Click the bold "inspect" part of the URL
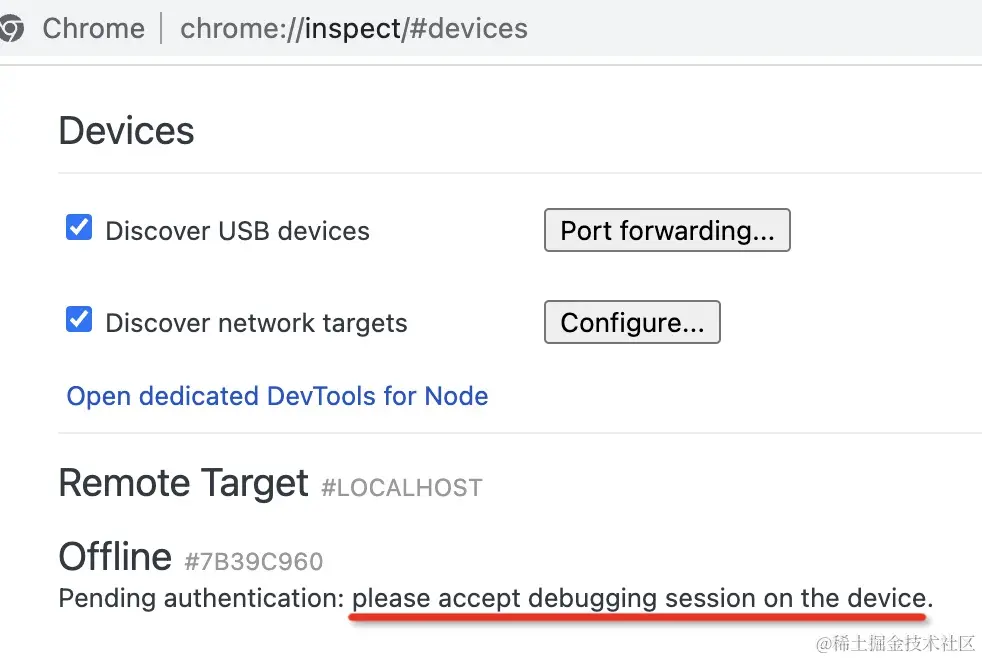 (x=352, y=28)
